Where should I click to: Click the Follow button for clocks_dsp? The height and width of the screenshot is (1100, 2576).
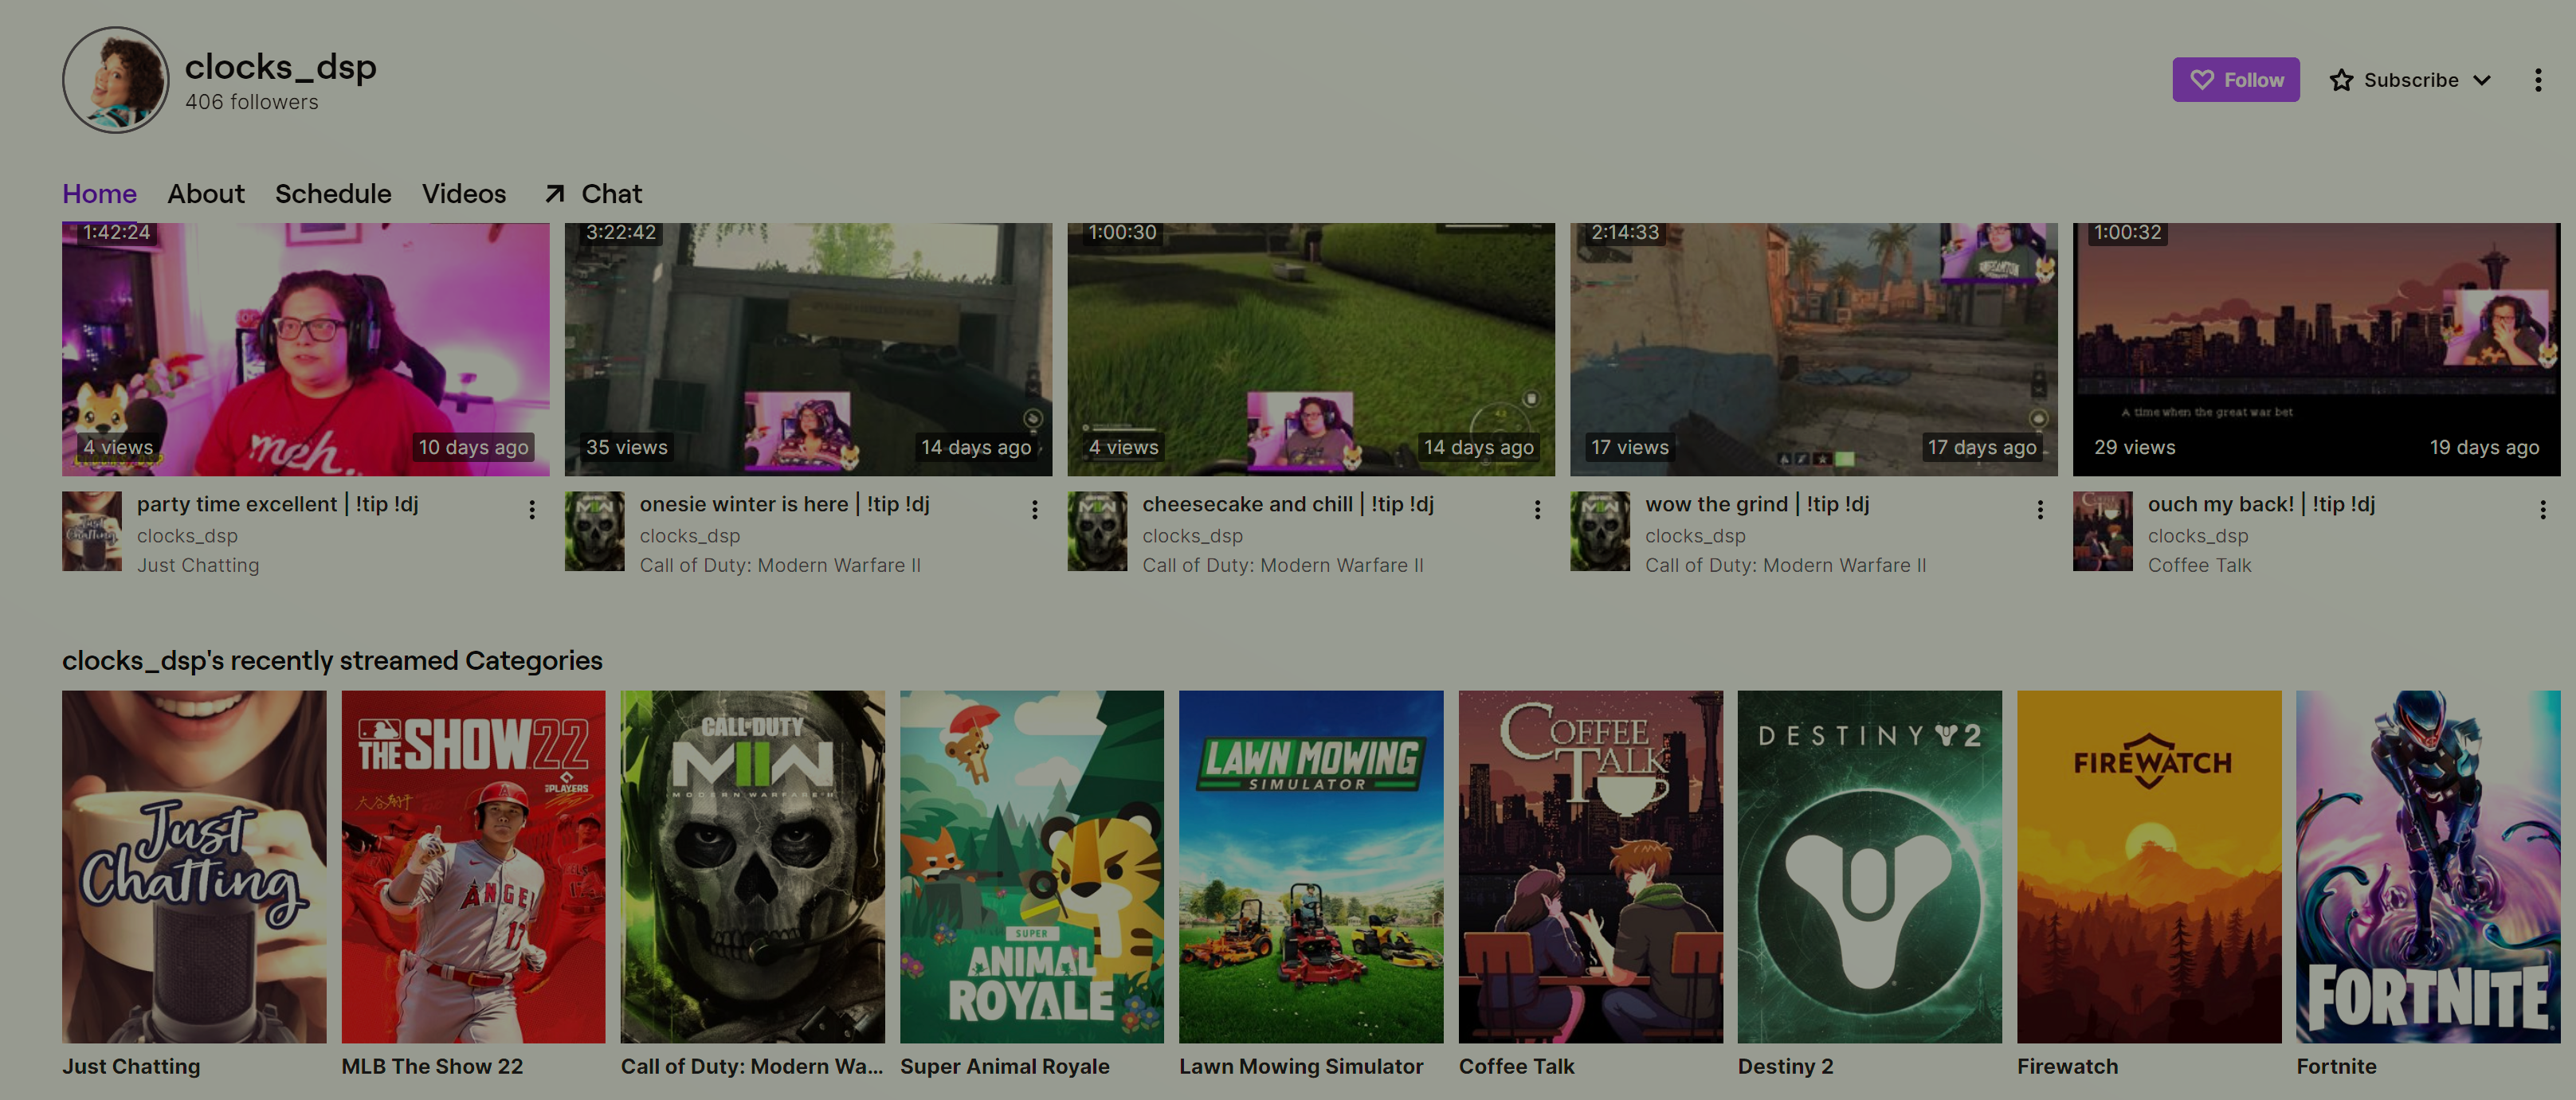(2236, 79)
